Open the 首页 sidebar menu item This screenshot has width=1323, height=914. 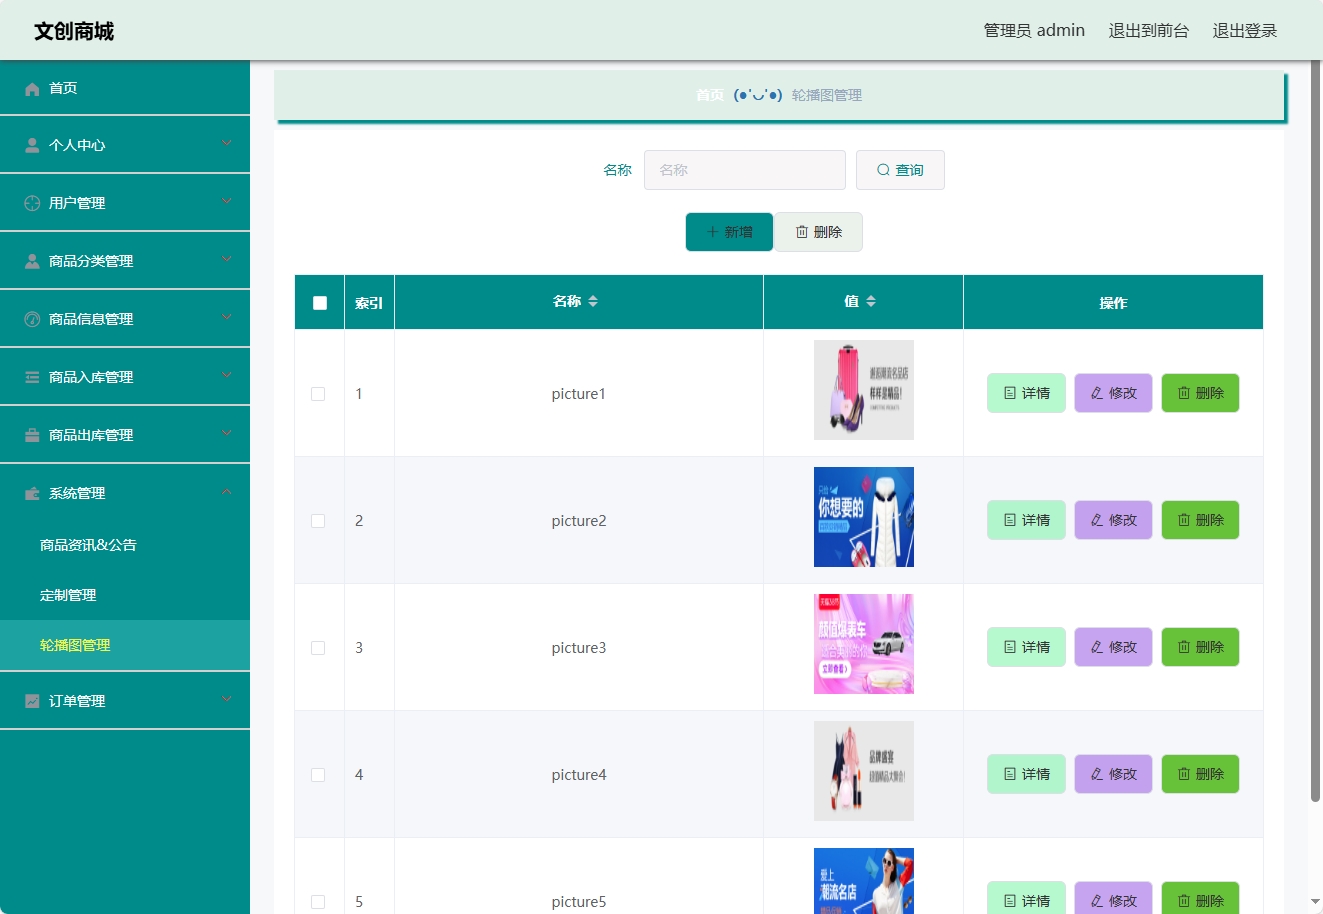125,88
